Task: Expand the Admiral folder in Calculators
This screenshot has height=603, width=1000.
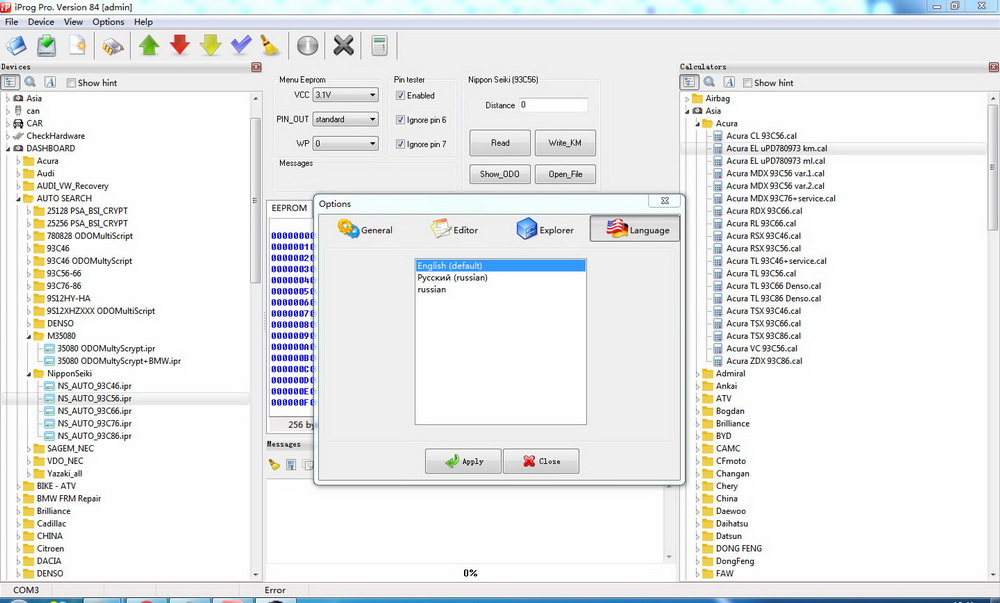Action: point(698,374)
